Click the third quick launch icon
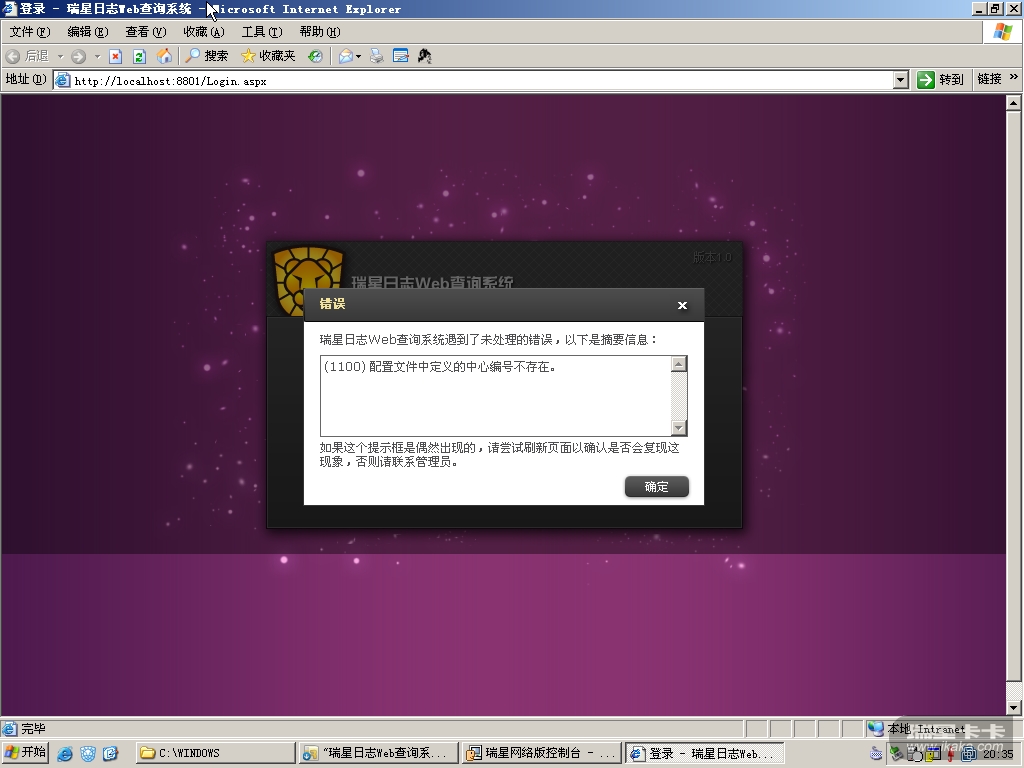1024x768 pixels. coord(110,754)
